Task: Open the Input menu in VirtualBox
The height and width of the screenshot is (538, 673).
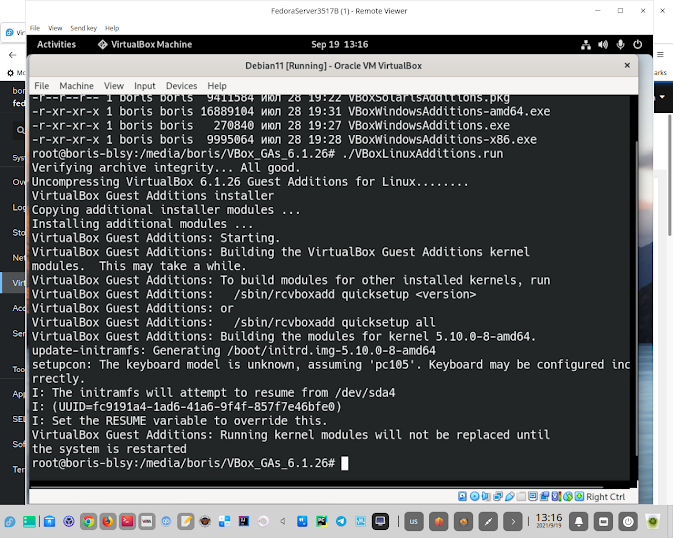Action: click(x=145, y=86)
